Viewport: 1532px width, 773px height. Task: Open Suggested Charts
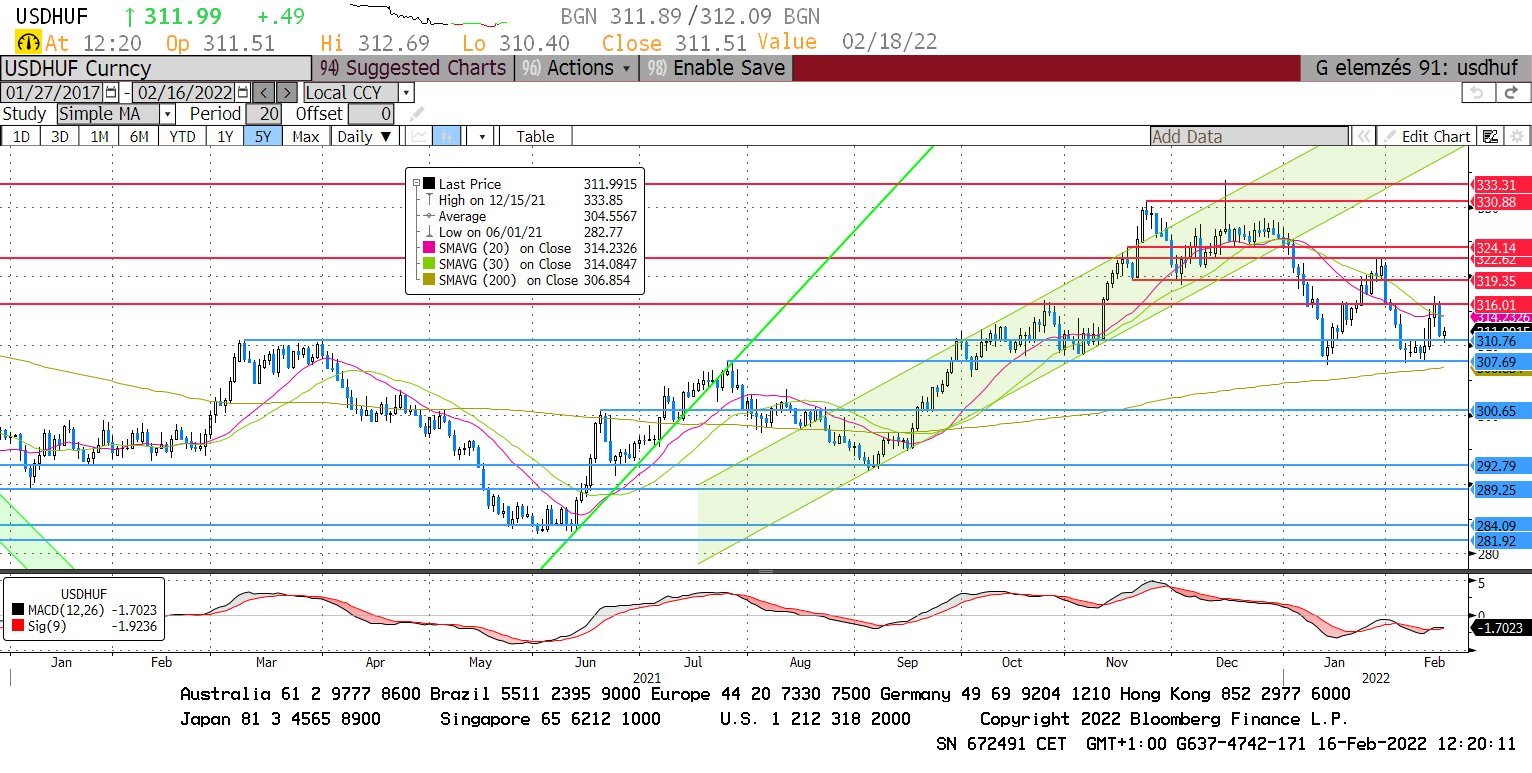[412, 68]
